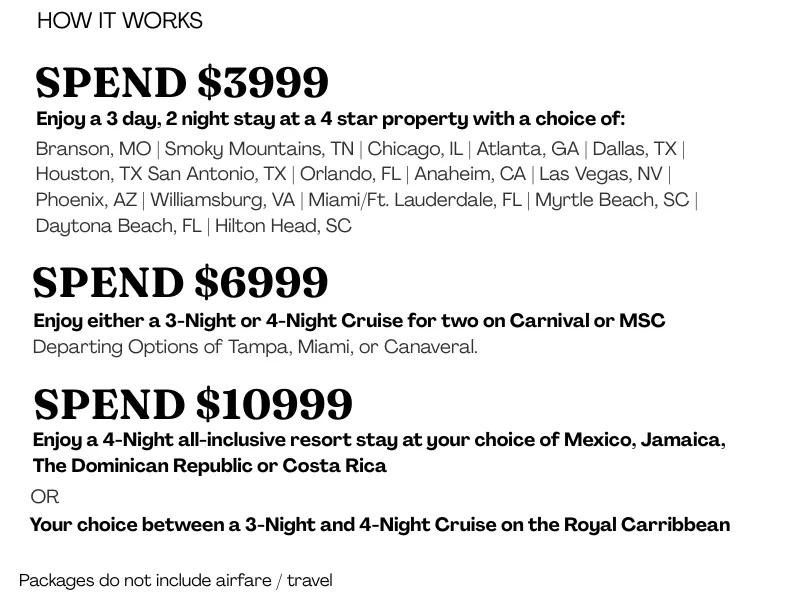Click the SPEND $3999 heading

pos(182,83)
